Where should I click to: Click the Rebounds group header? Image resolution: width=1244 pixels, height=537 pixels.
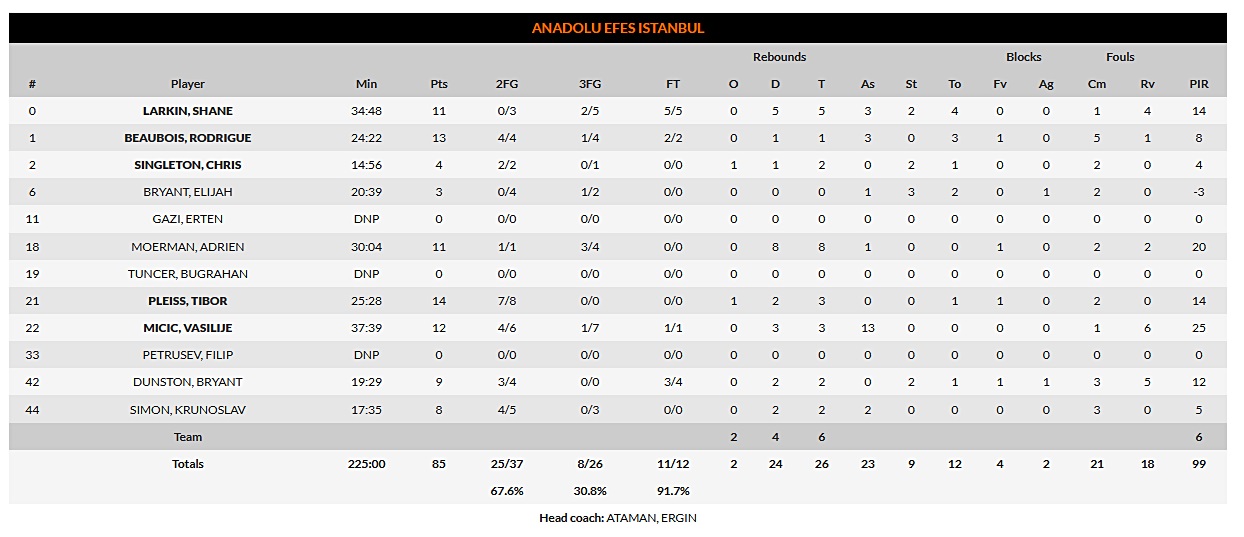pos(779,57)
